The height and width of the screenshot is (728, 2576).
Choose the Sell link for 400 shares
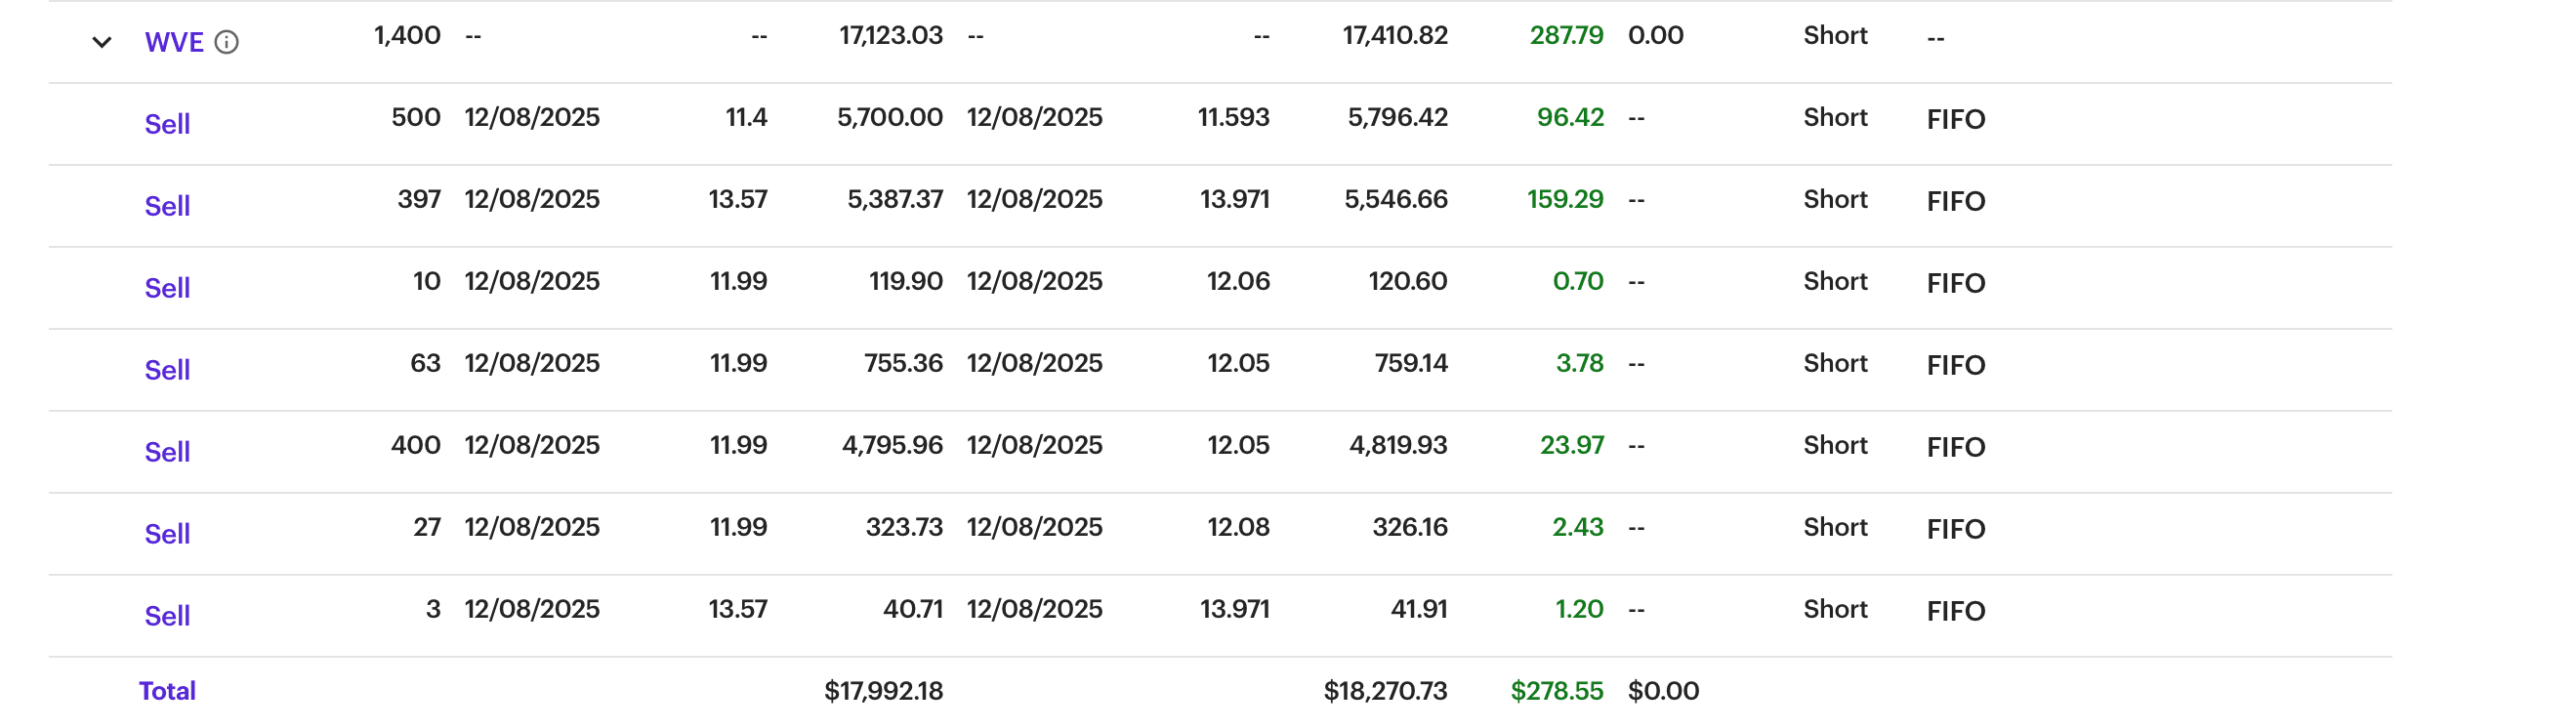[167, 452]
